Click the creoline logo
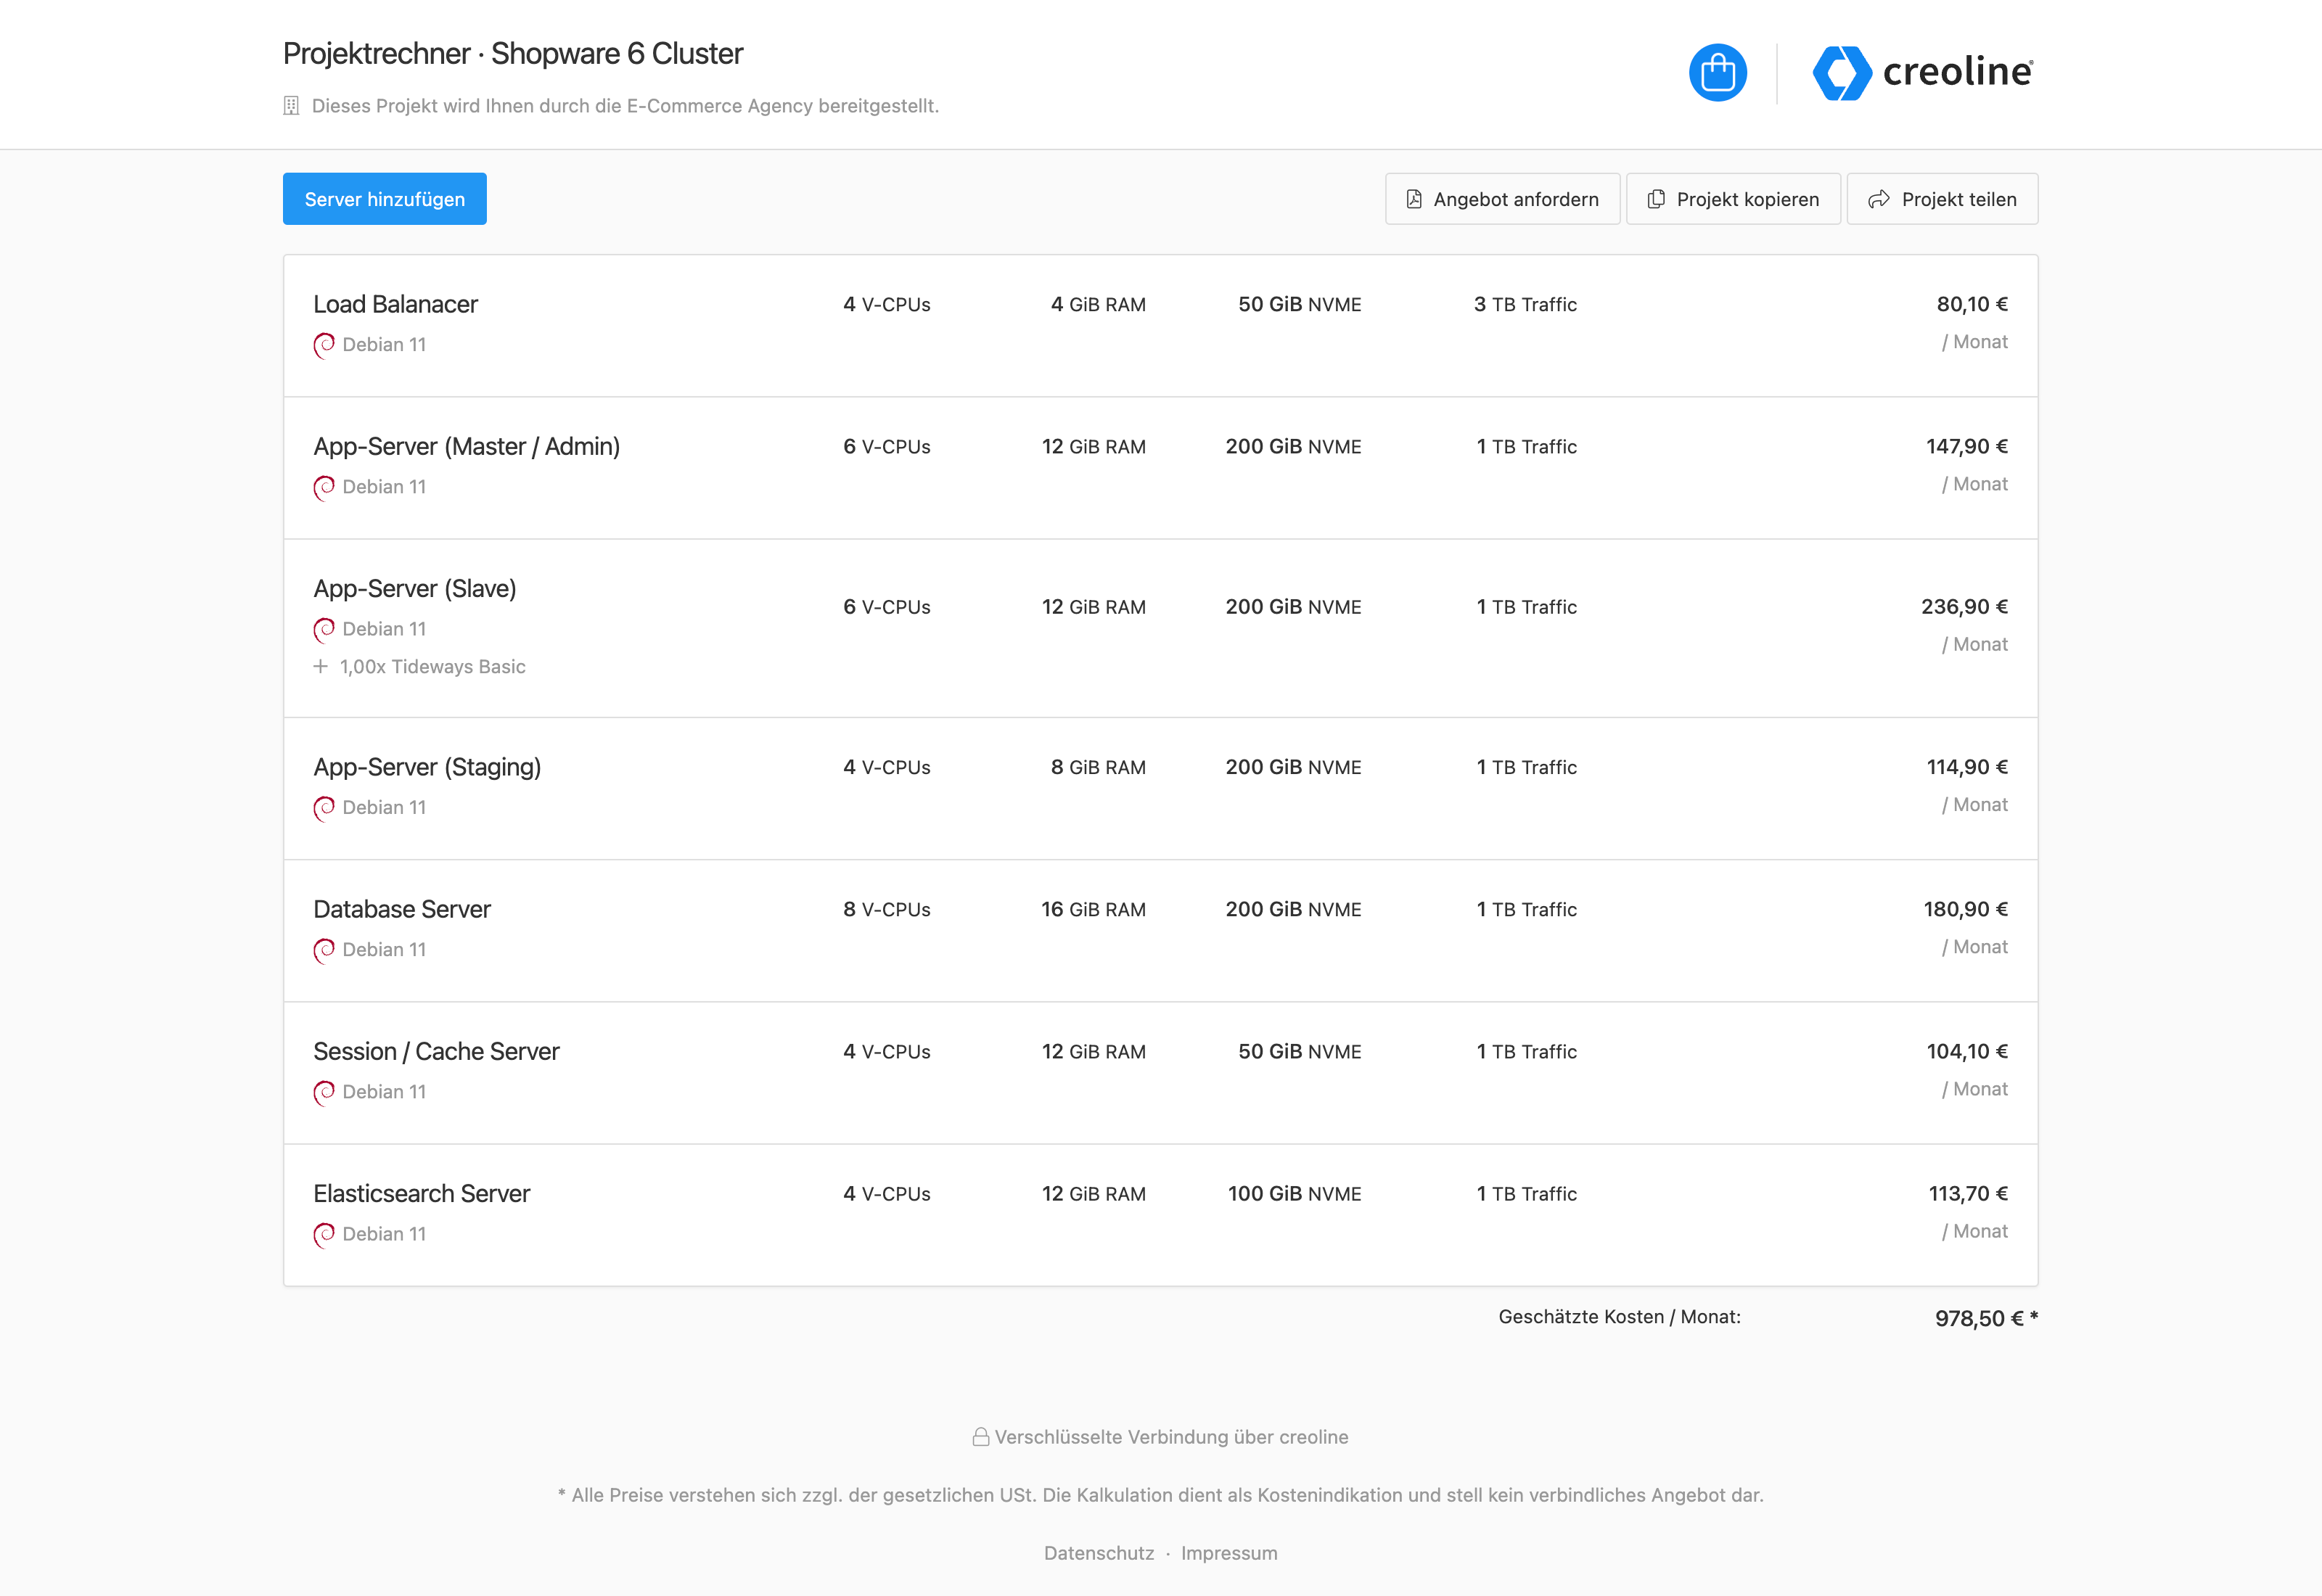The image size is (2322, 1596). click(1922, 73)
